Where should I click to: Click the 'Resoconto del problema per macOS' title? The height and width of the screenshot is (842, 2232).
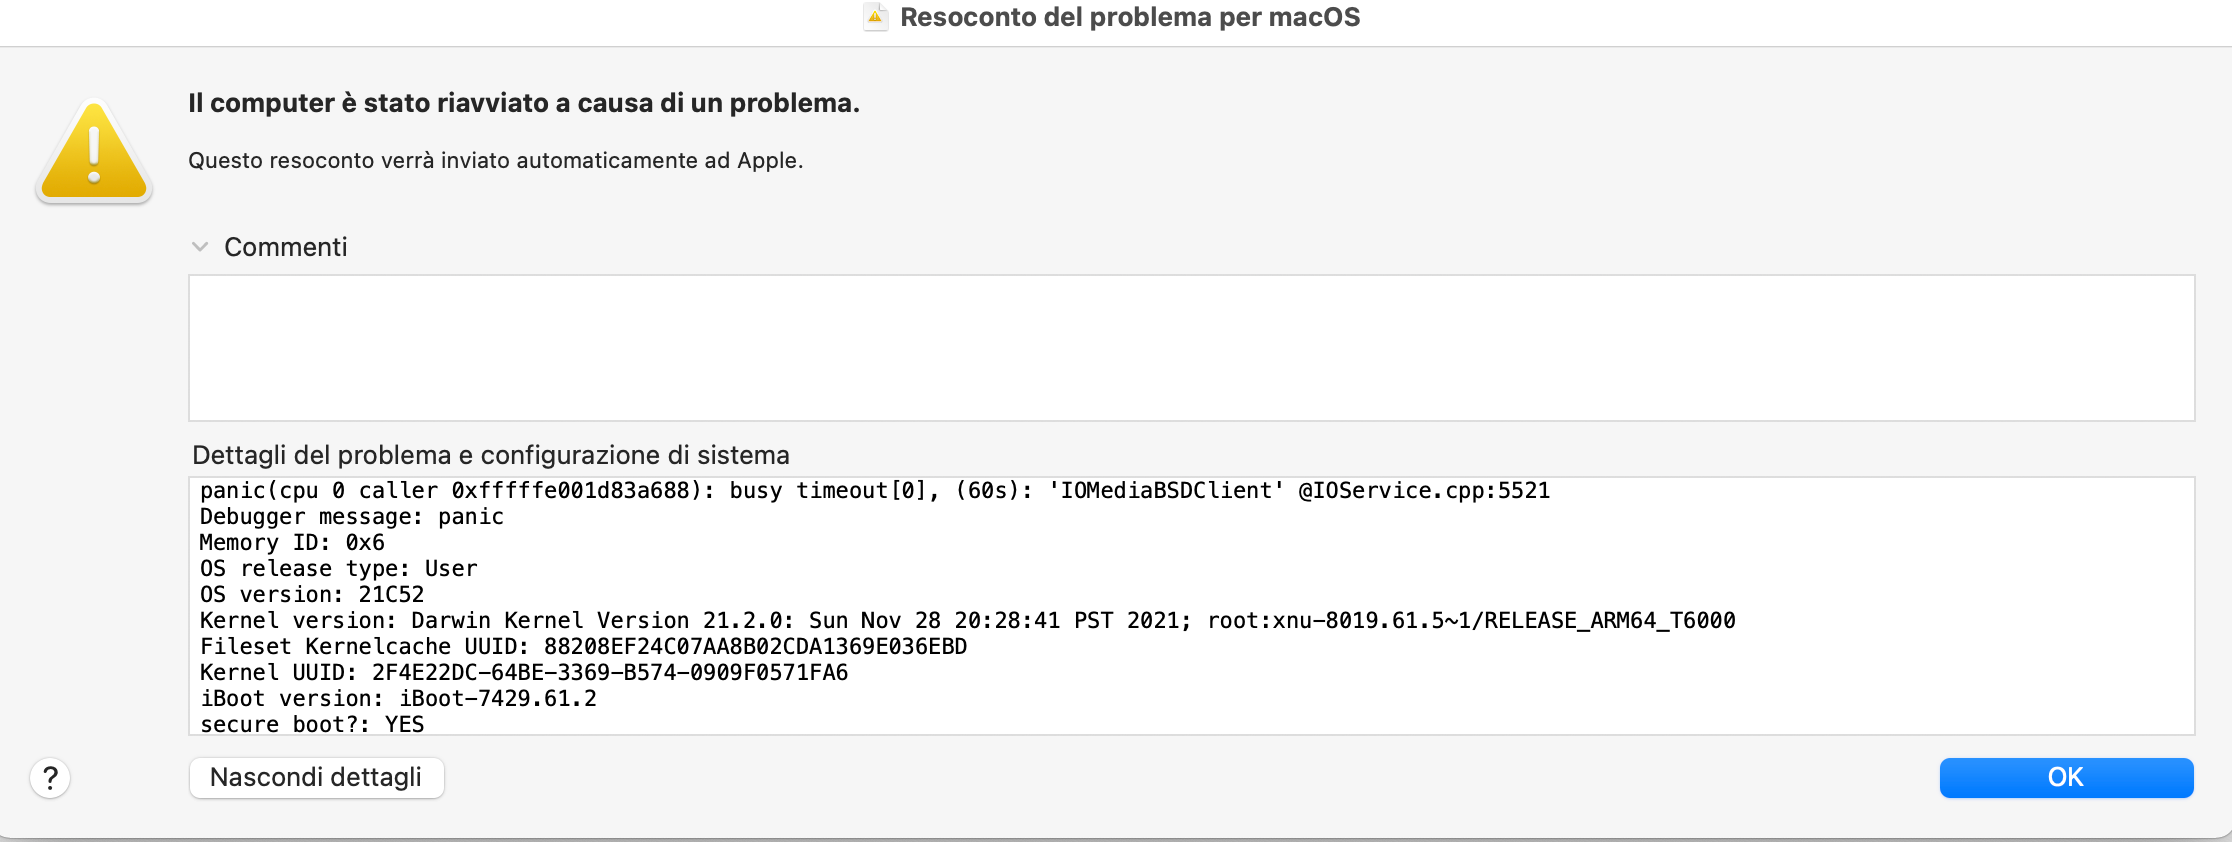pos(1130,17)
